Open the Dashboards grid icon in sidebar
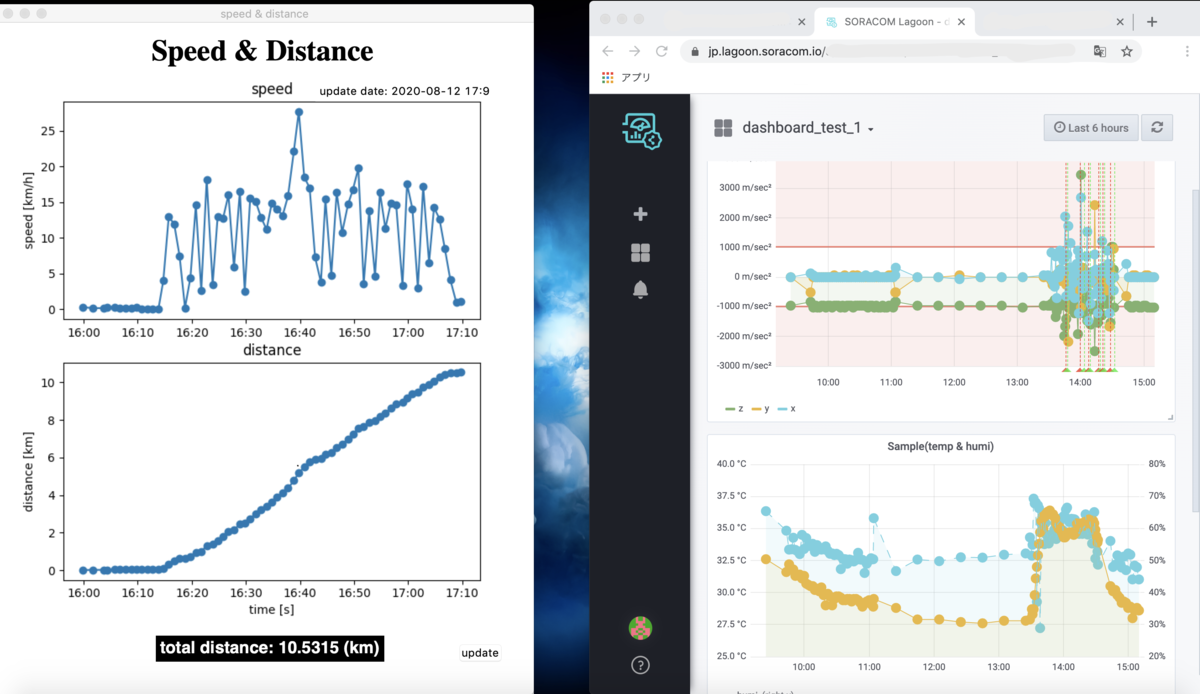 (641, 253)
